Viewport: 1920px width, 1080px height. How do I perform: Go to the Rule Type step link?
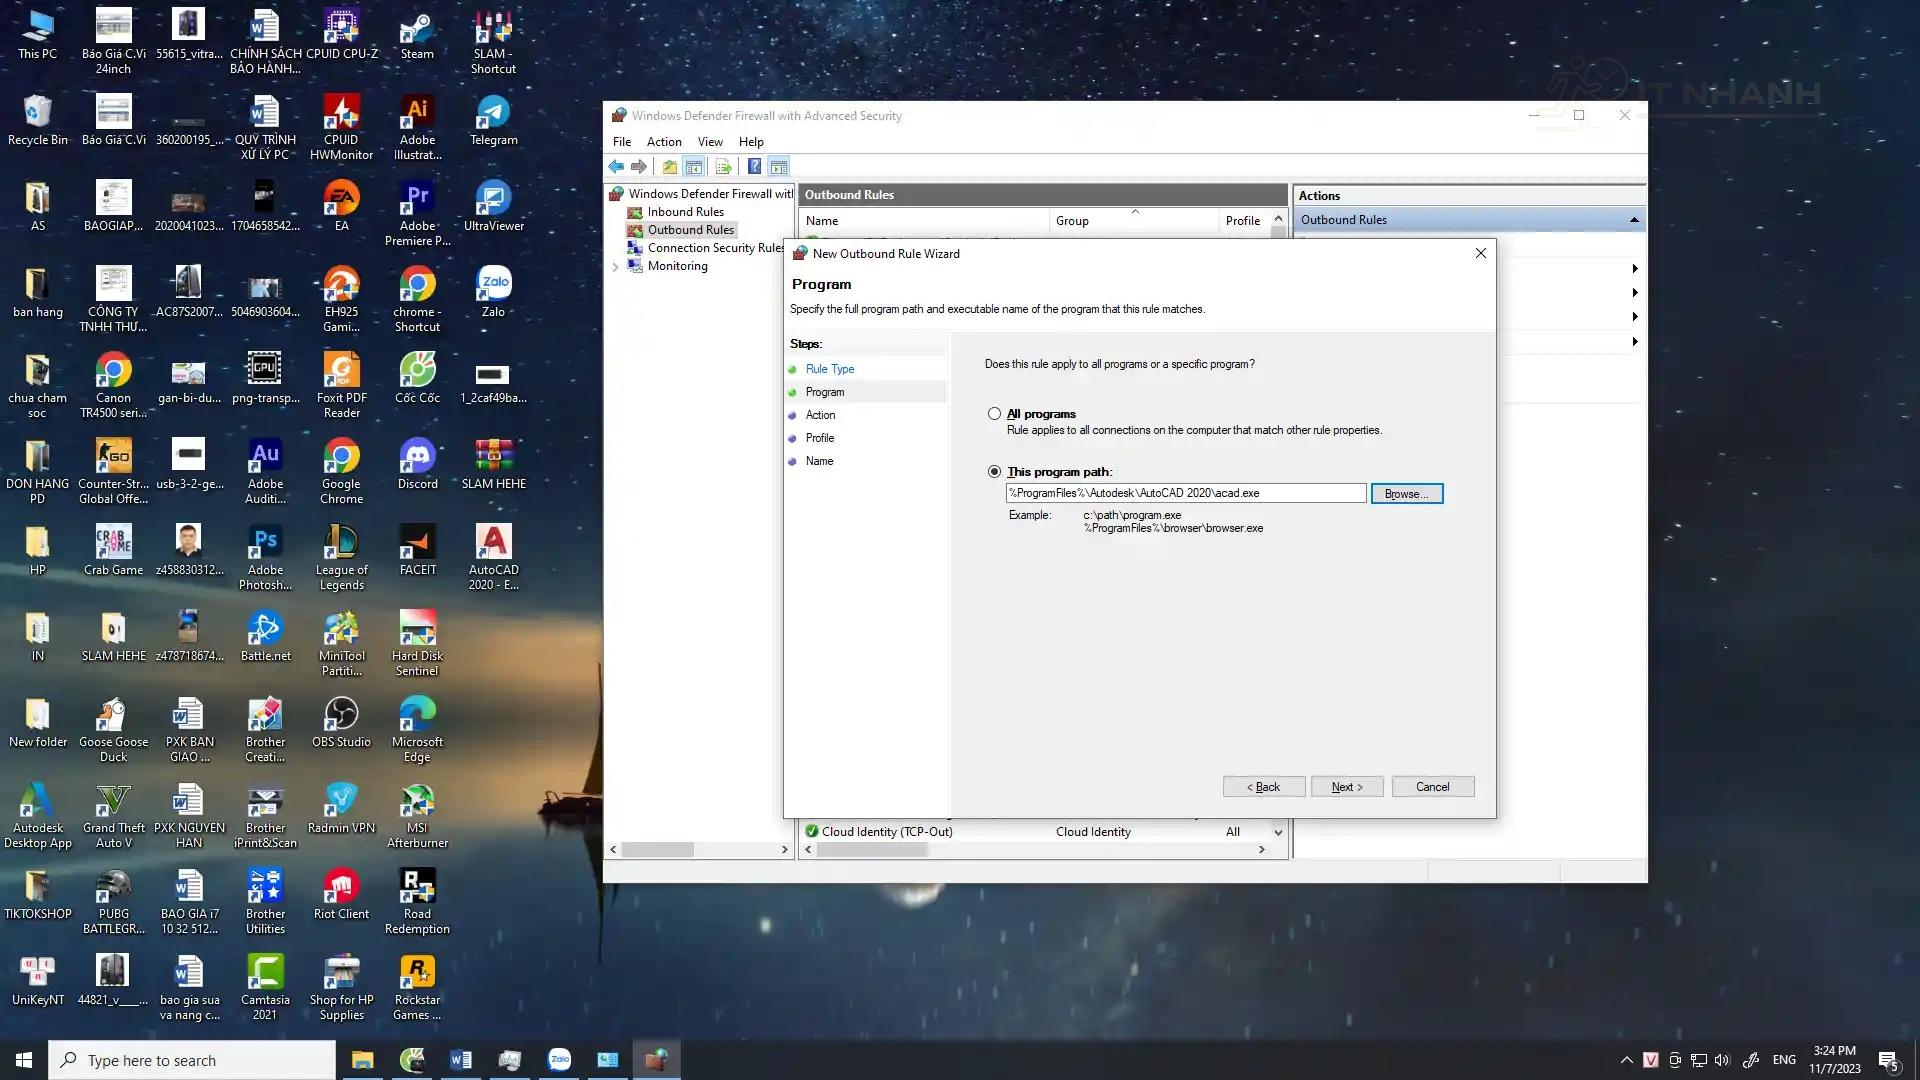(x=829, y=369)
